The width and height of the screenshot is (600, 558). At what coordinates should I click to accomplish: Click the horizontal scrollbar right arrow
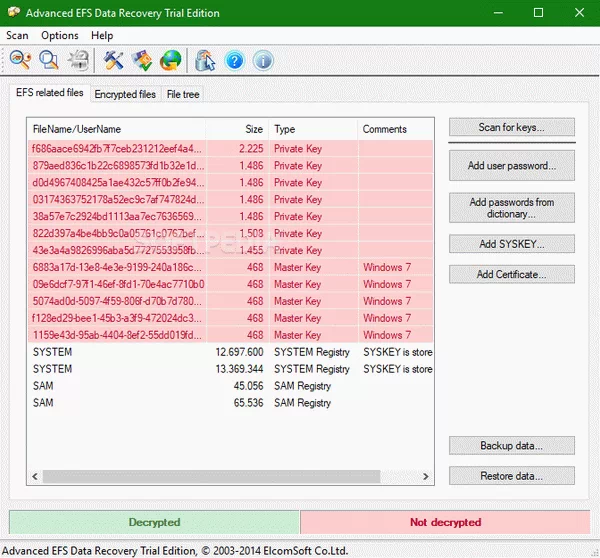(426, 476)
